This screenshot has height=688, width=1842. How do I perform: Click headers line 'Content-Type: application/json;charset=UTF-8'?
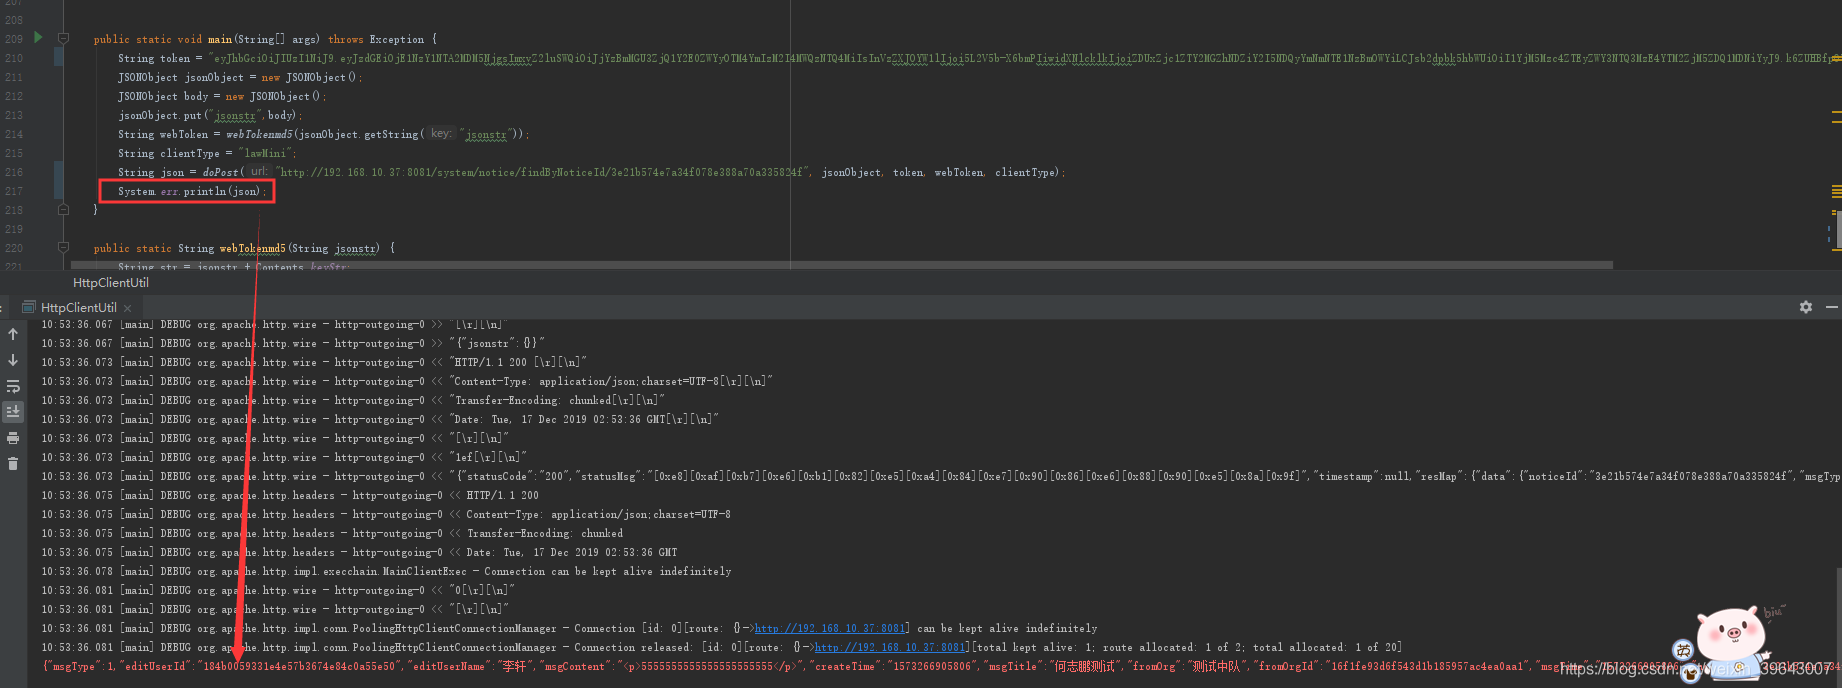click(x=386, y=514)
